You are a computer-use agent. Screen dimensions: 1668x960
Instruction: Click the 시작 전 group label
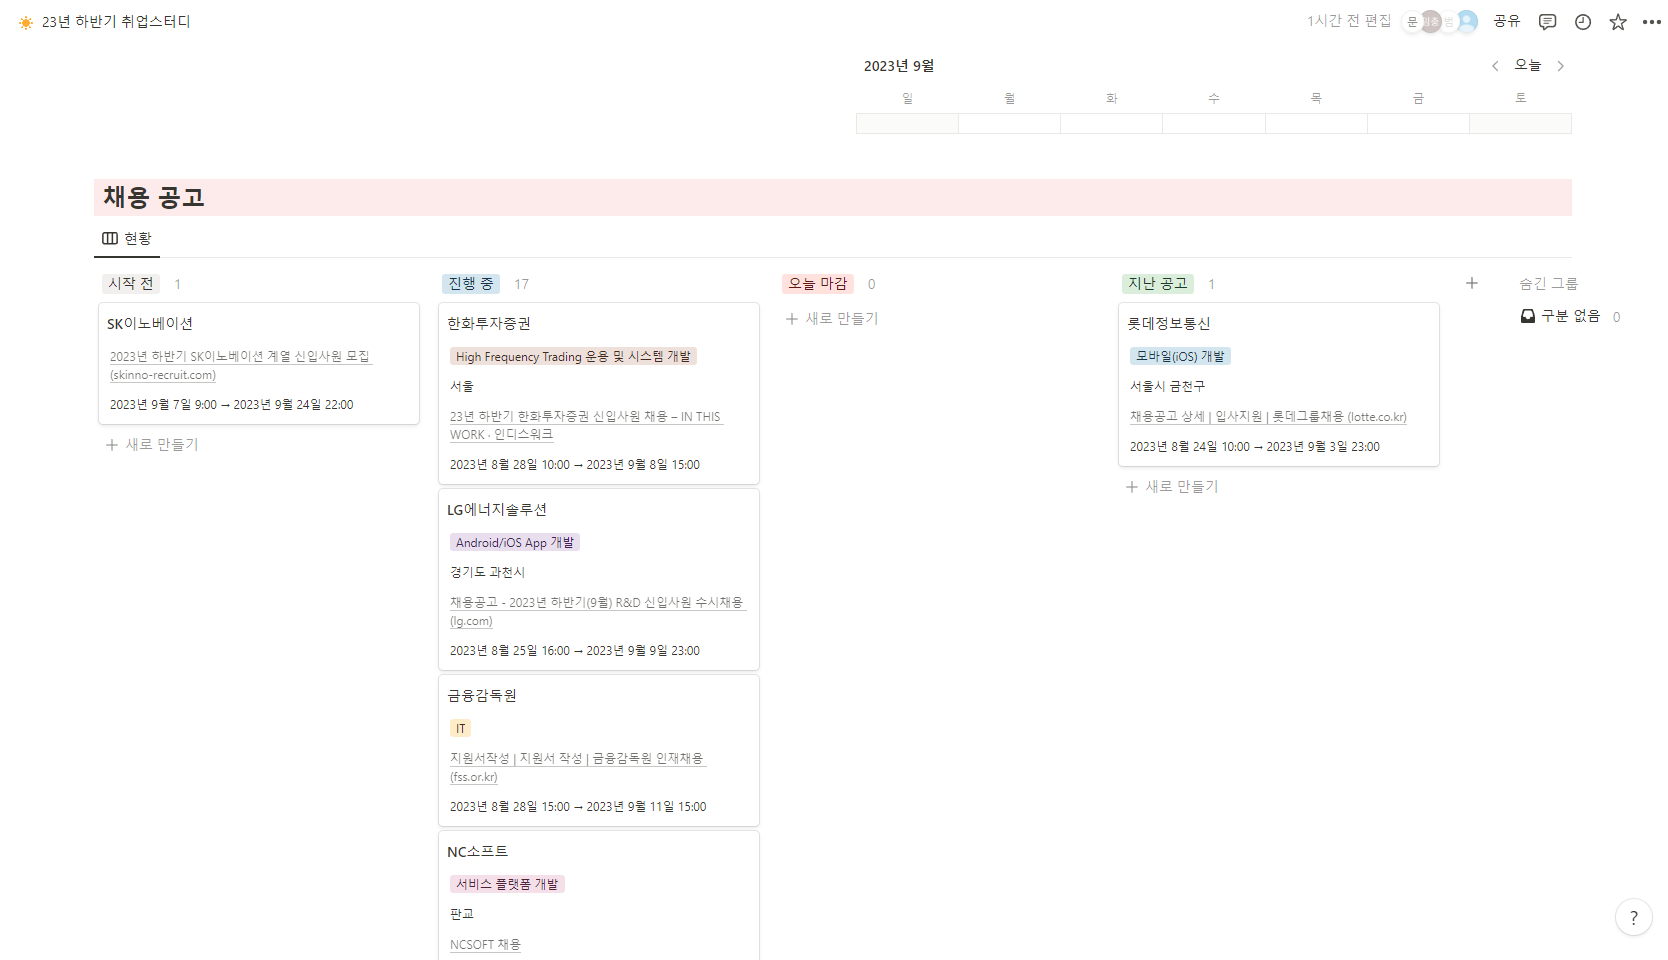click(x=131, y=284)
